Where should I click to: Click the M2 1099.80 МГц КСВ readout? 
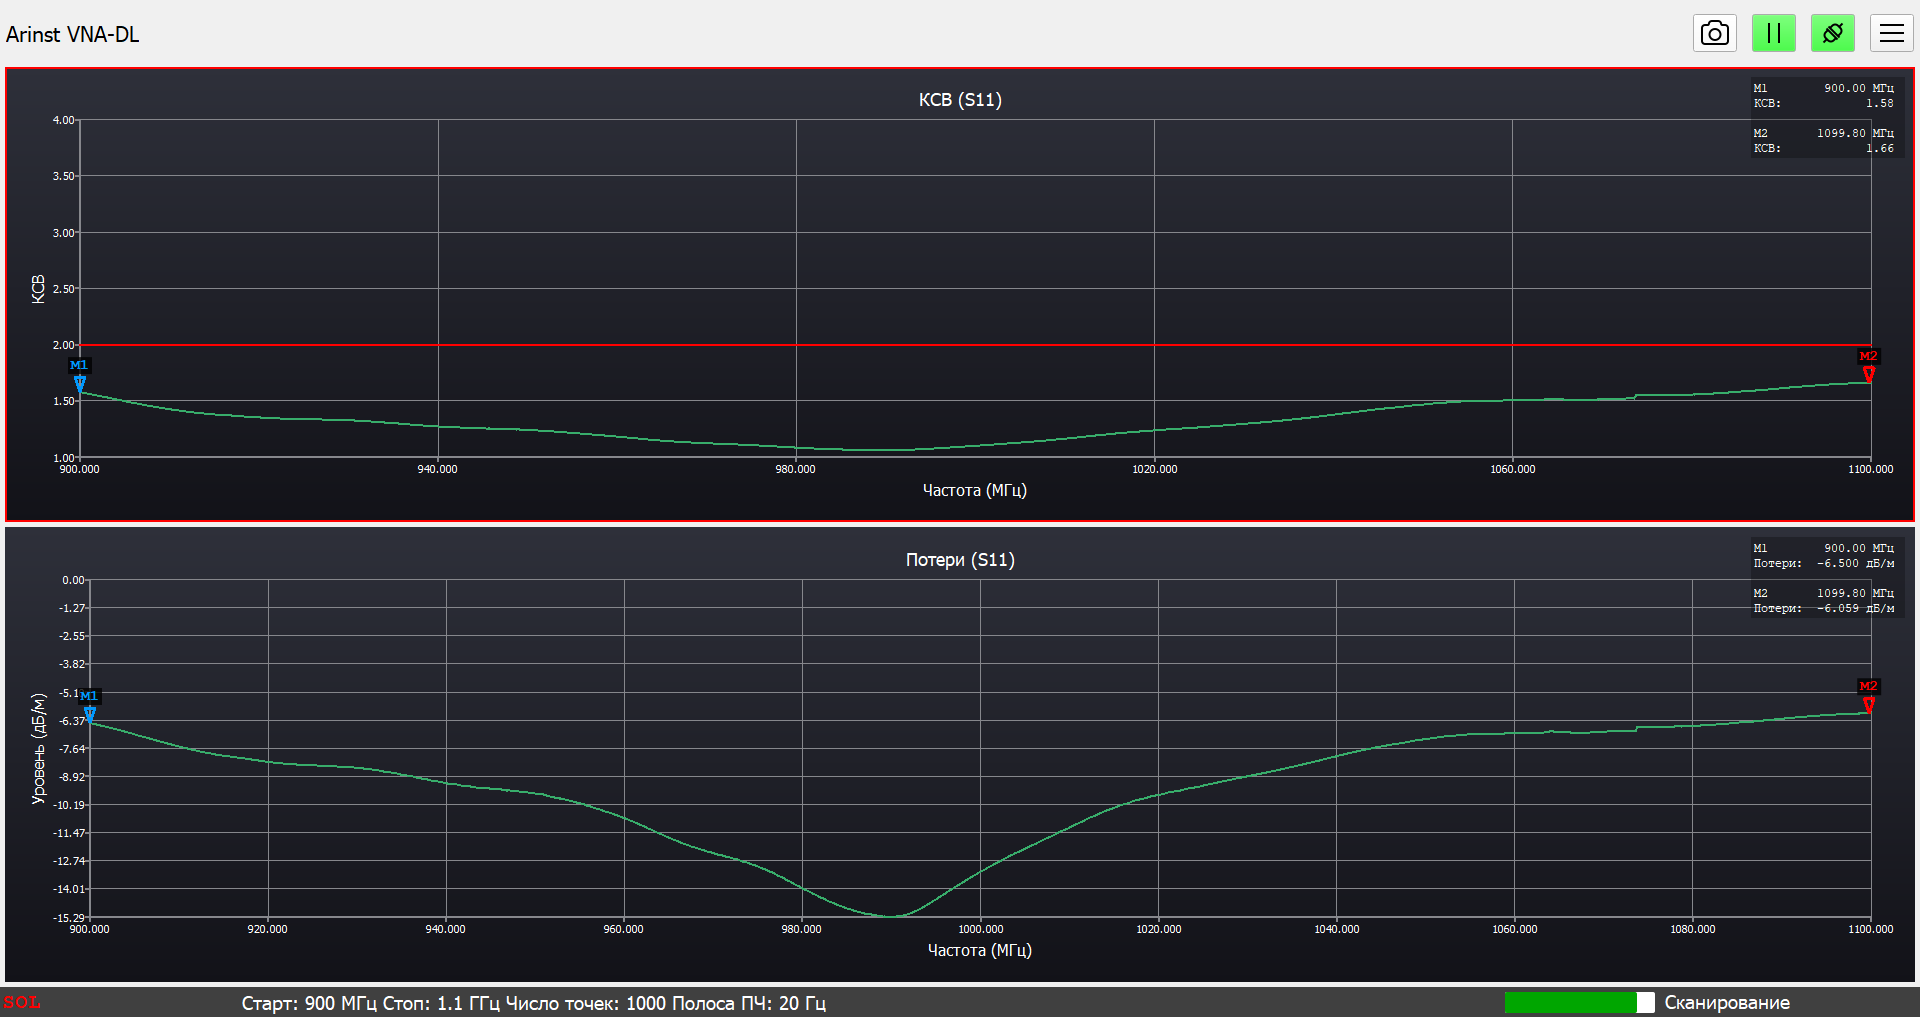coord(1823,141)
